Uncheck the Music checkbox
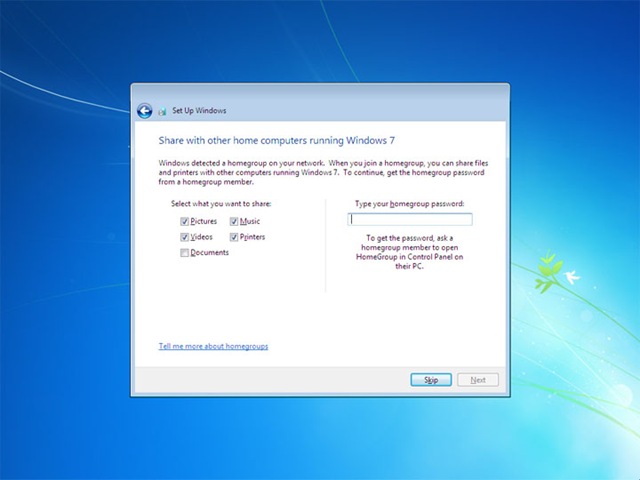640x480 pixels. (x=234, y=221)
